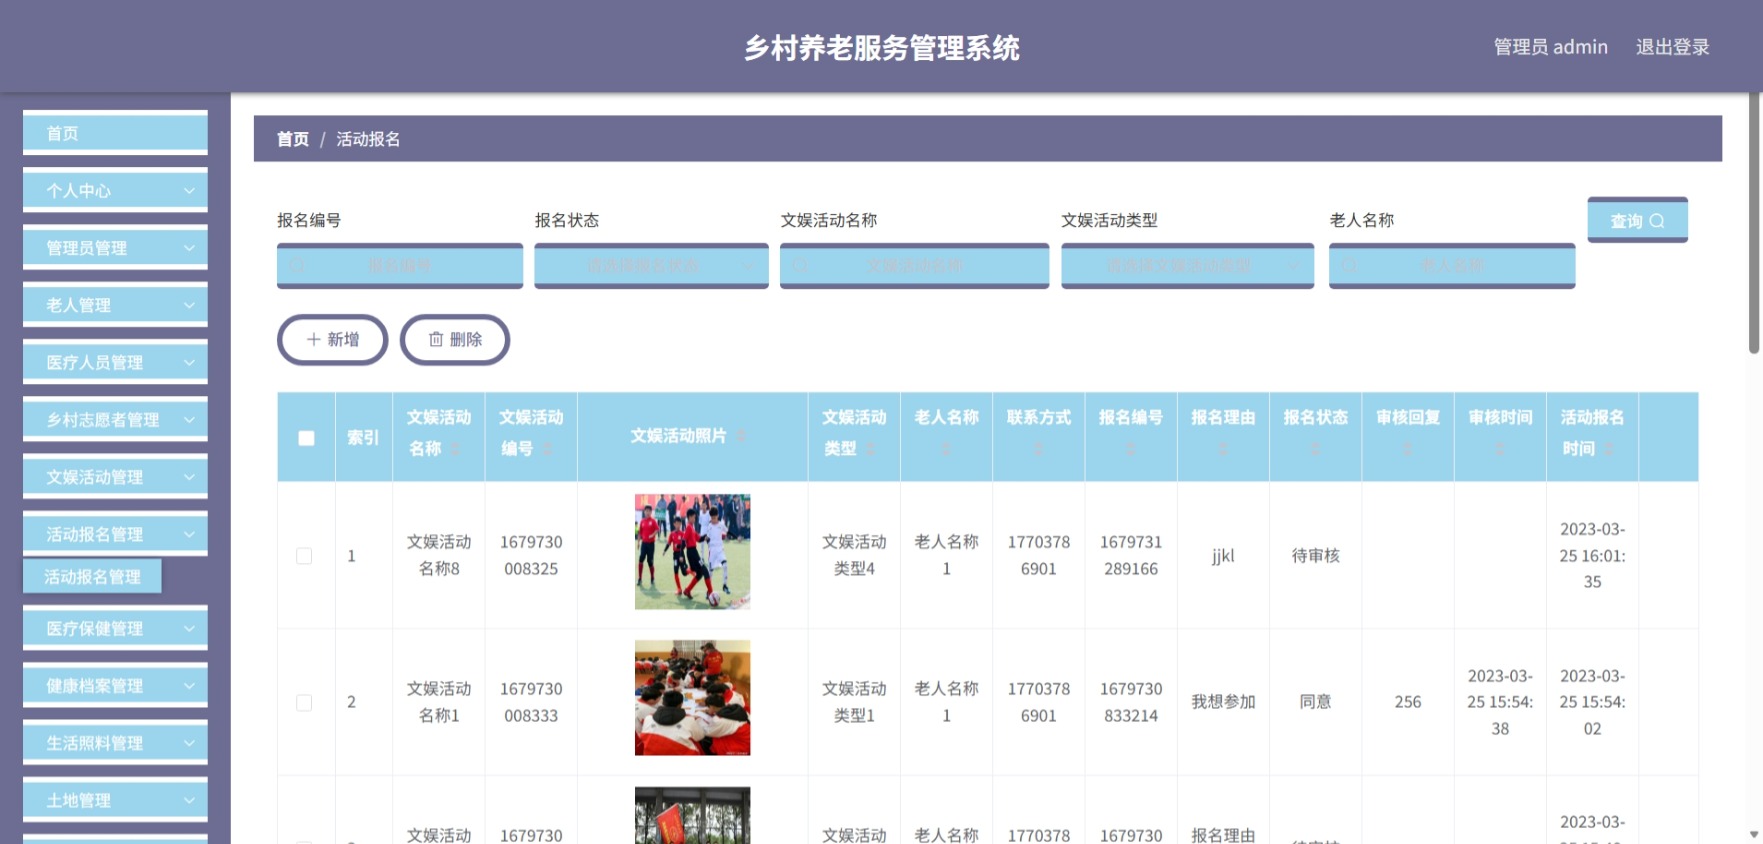Click the page vertical scrollbar
This screenshot has width=1763, height=844.
click(1754, 224)
